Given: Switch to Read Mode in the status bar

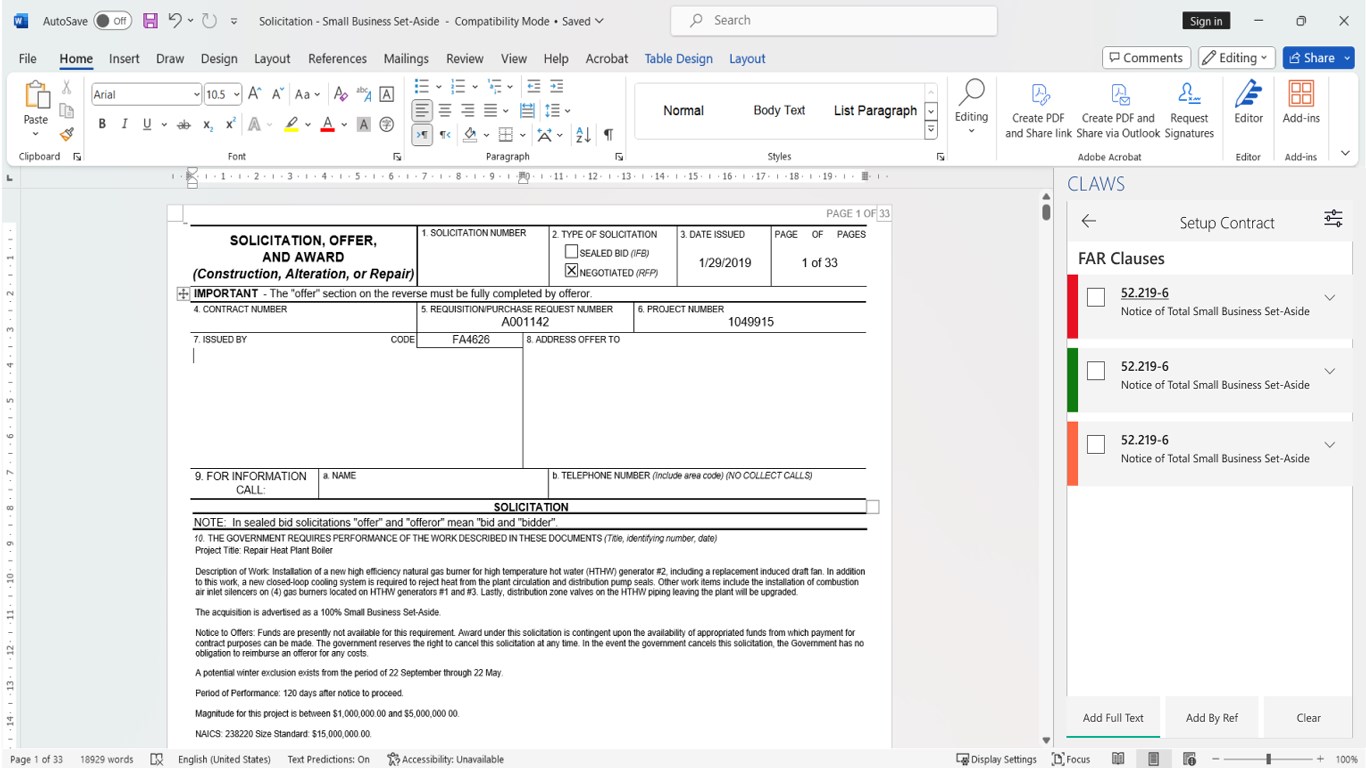Looking at the screenshot, I should coord(1118,759).
